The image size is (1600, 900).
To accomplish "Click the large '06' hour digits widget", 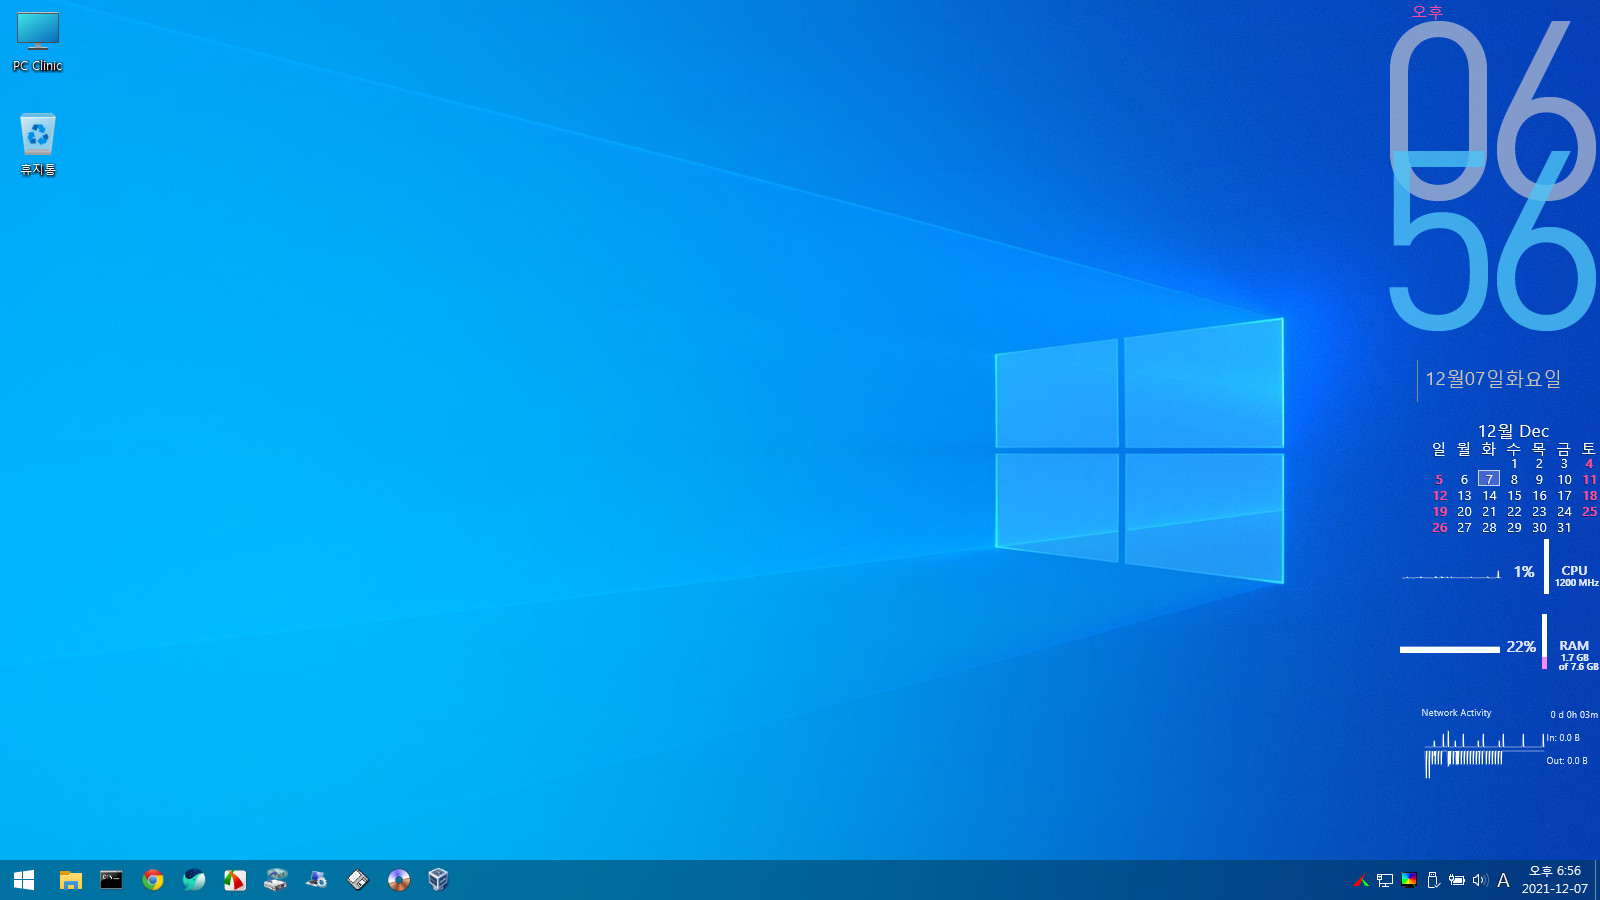I will pos(1492,110).
